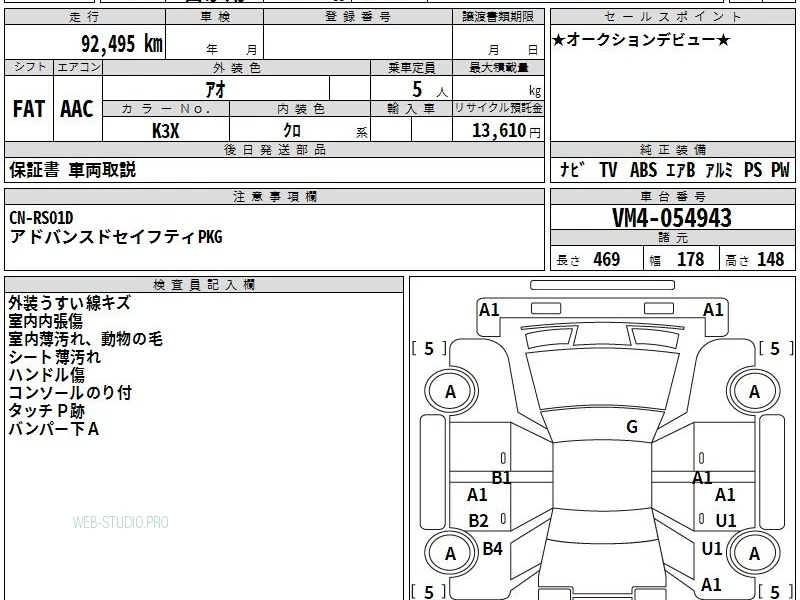Viewport: 800px width, 600px height.
Task: Click the inspector note 外装うすい線キズ
Action: tap(69, 303)
